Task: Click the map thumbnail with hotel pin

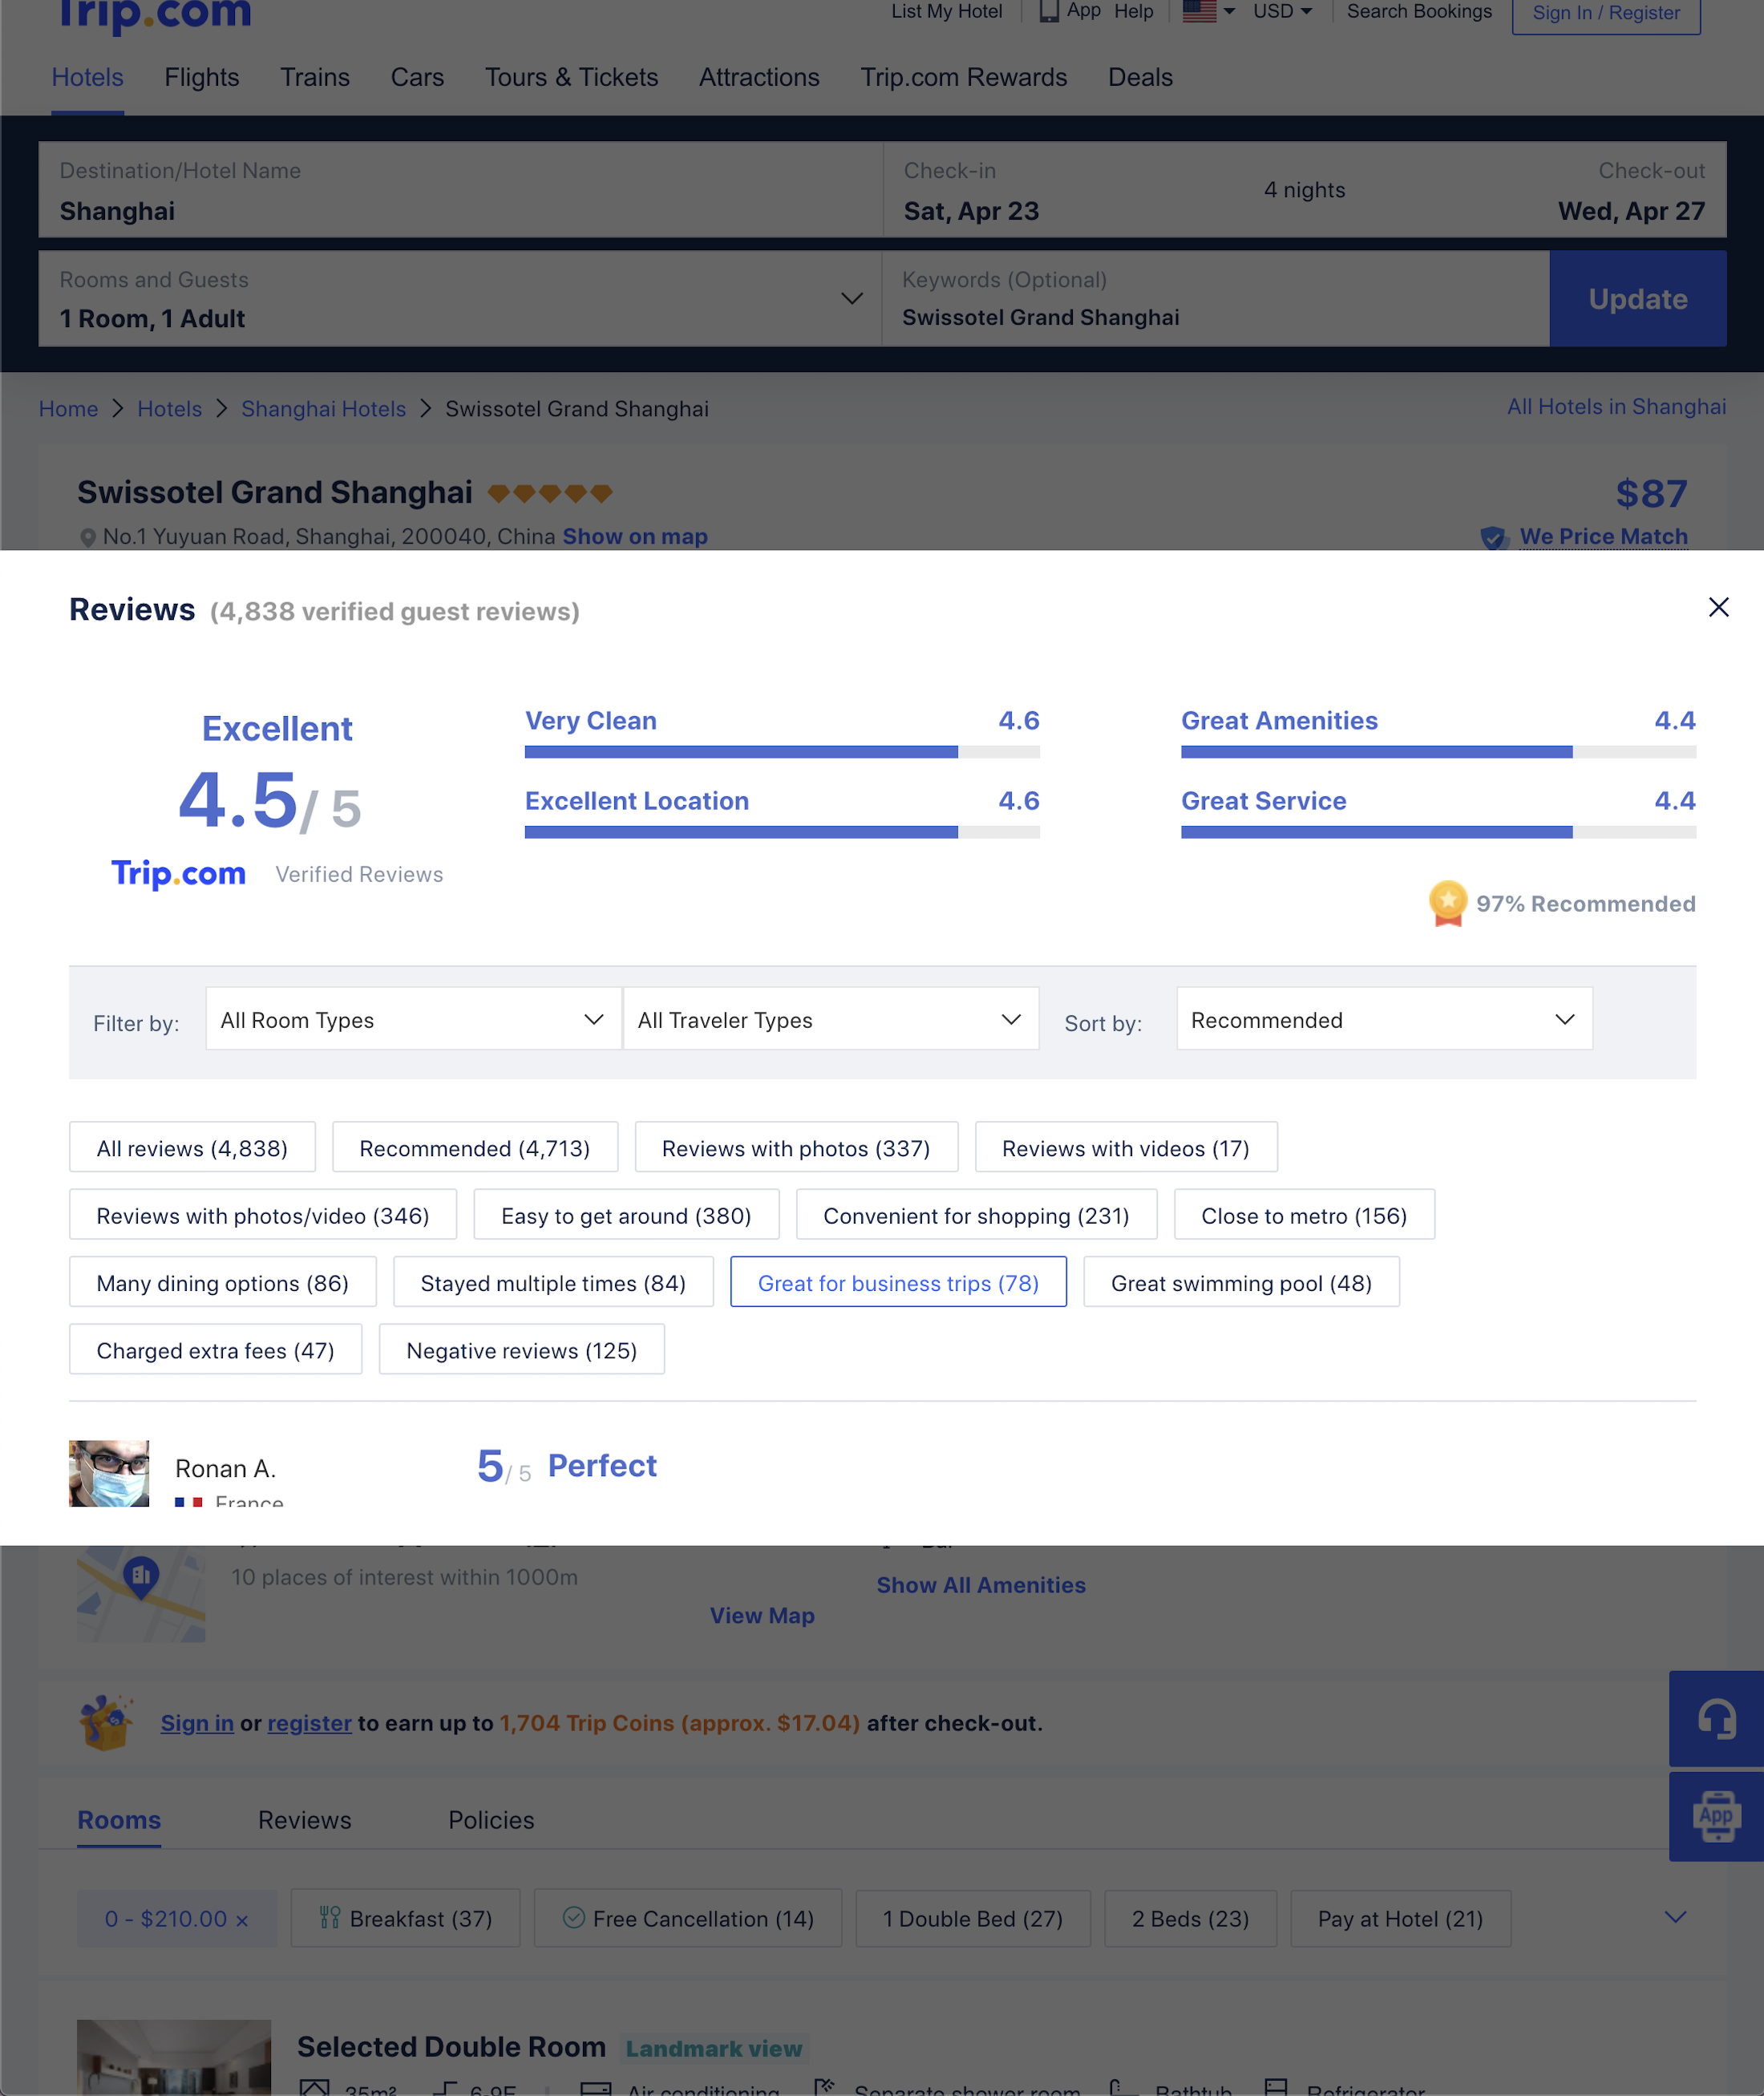Action: click(141, 1594)
